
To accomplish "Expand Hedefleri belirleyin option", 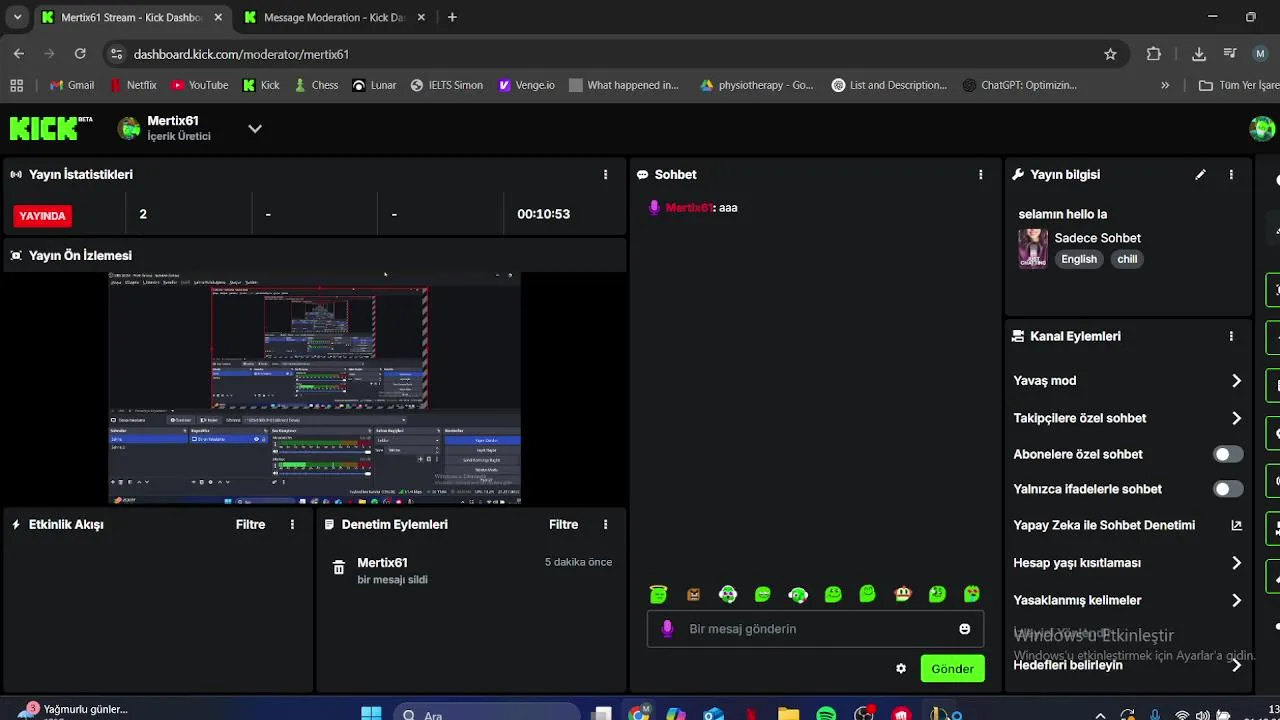I will click(x=1236, y=665).
